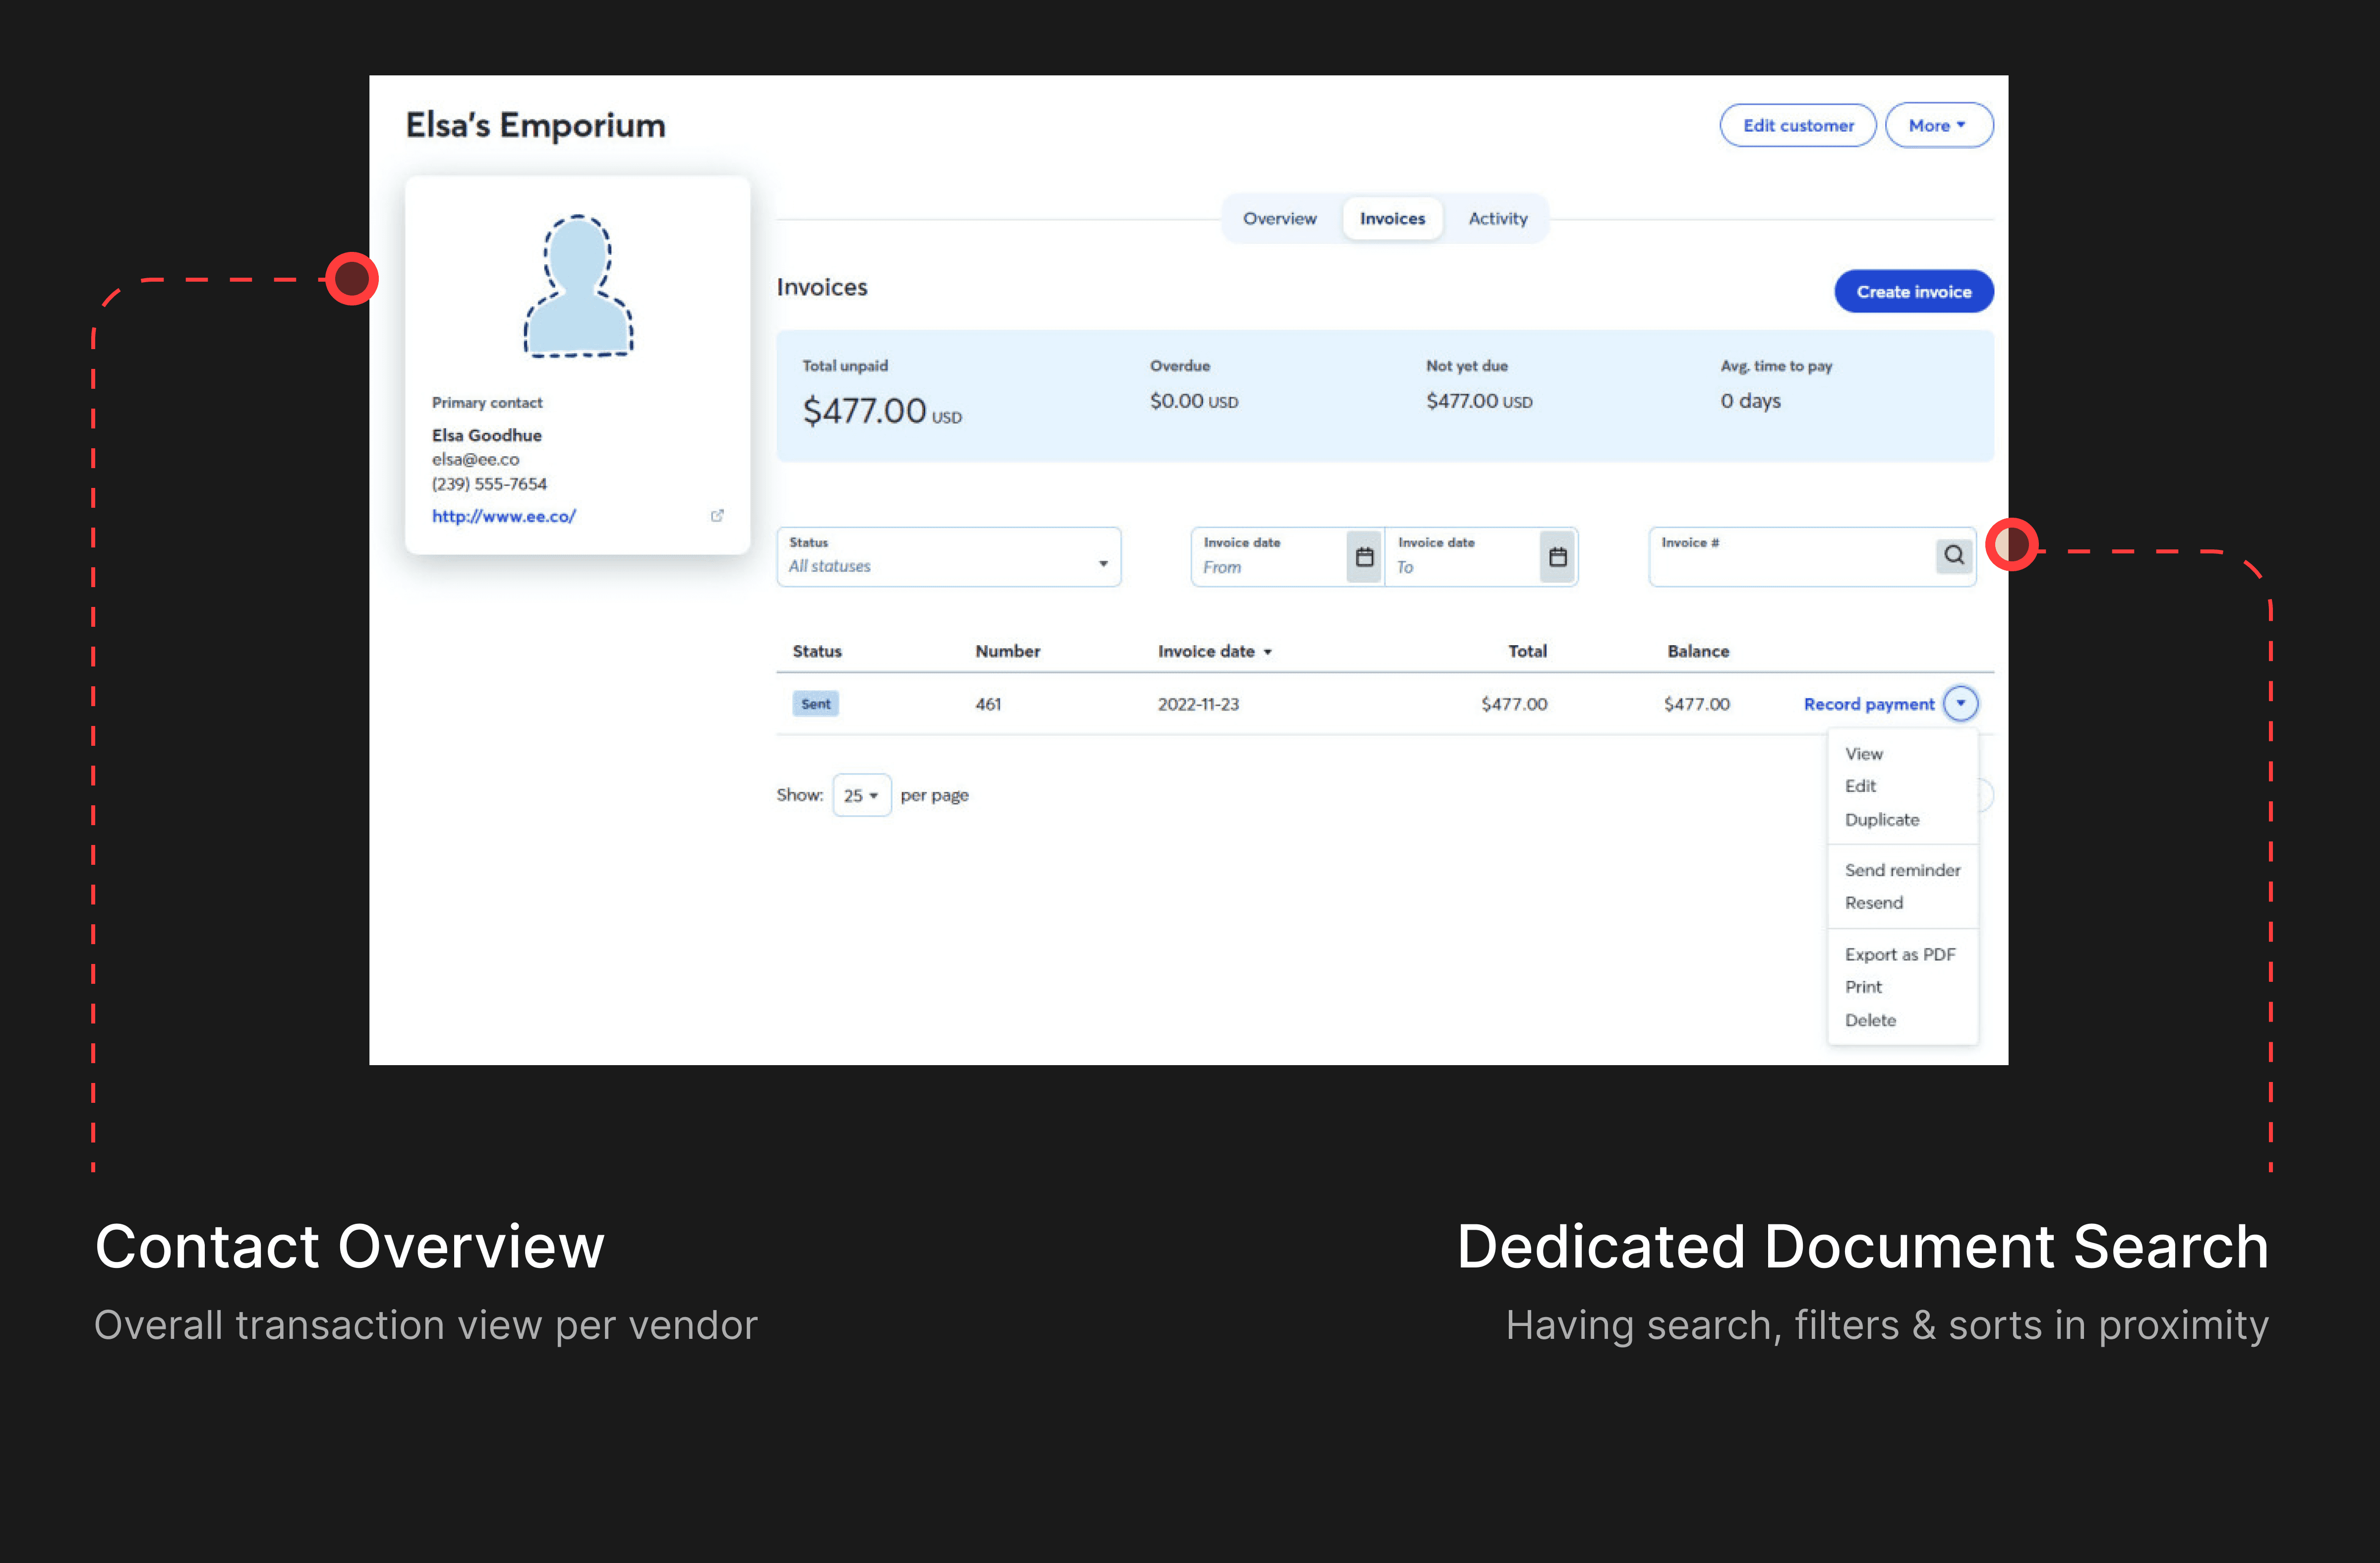The height and width of the screenshot is (1563, 2380).
Task: Change the 25 per page selector
Action: (860, 796)
